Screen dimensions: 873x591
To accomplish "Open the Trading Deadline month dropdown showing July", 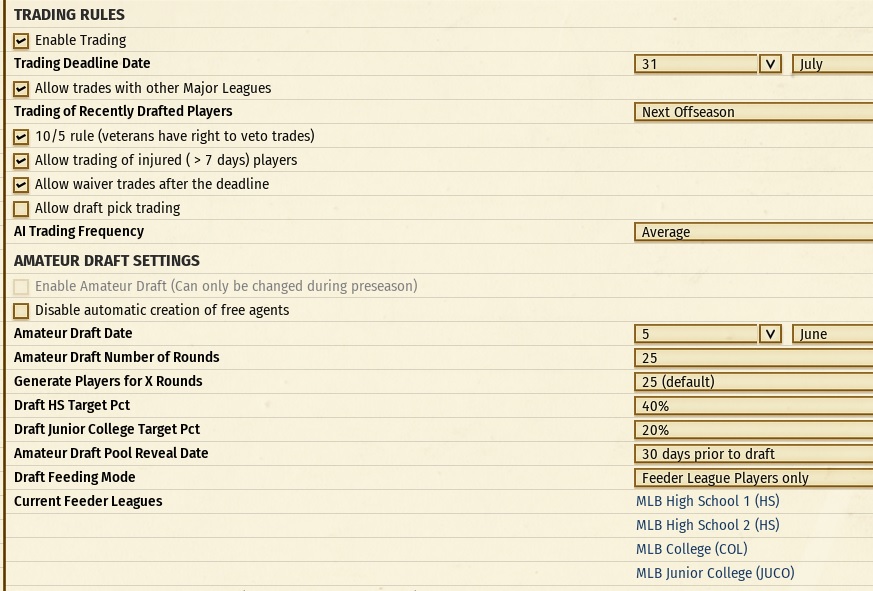I will 832,64.
